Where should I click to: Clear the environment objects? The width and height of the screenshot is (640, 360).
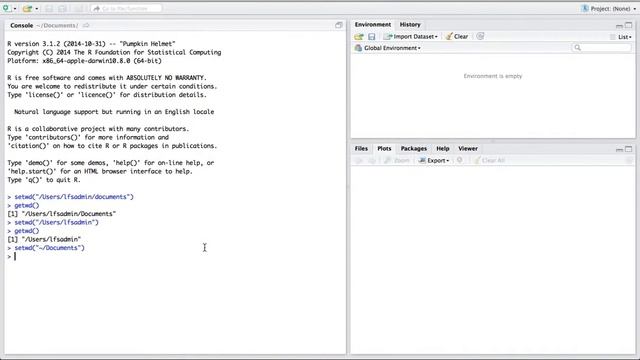point(457,37)
